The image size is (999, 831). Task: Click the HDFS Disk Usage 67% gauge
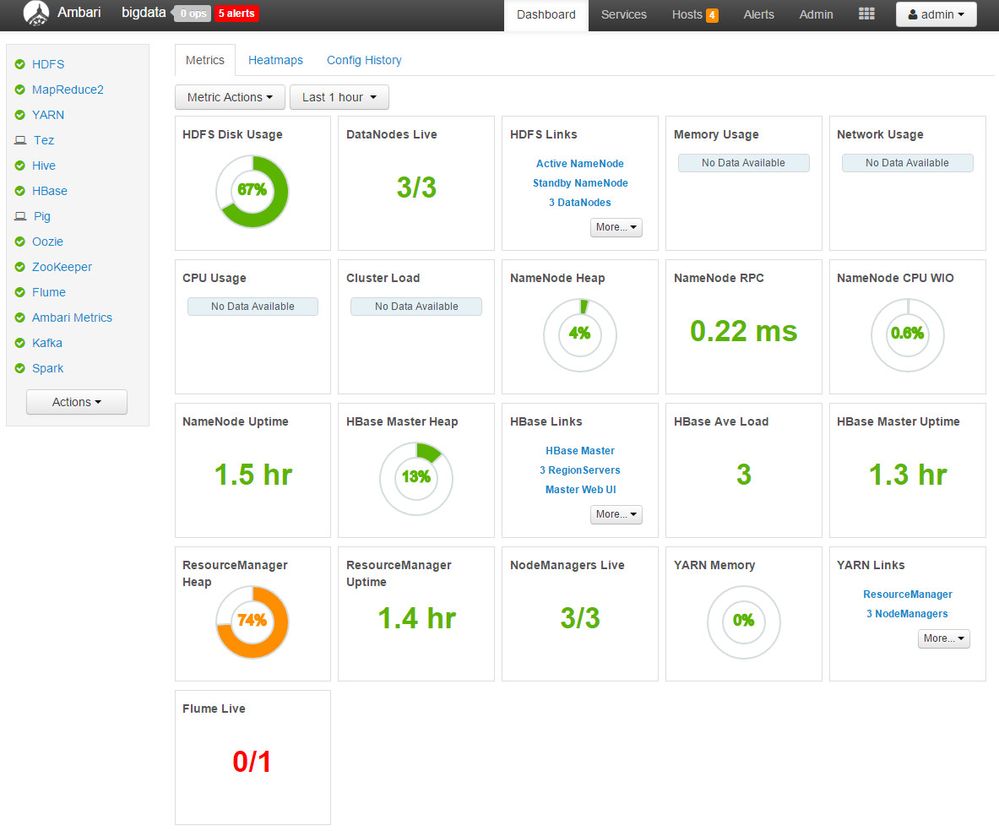252,191
